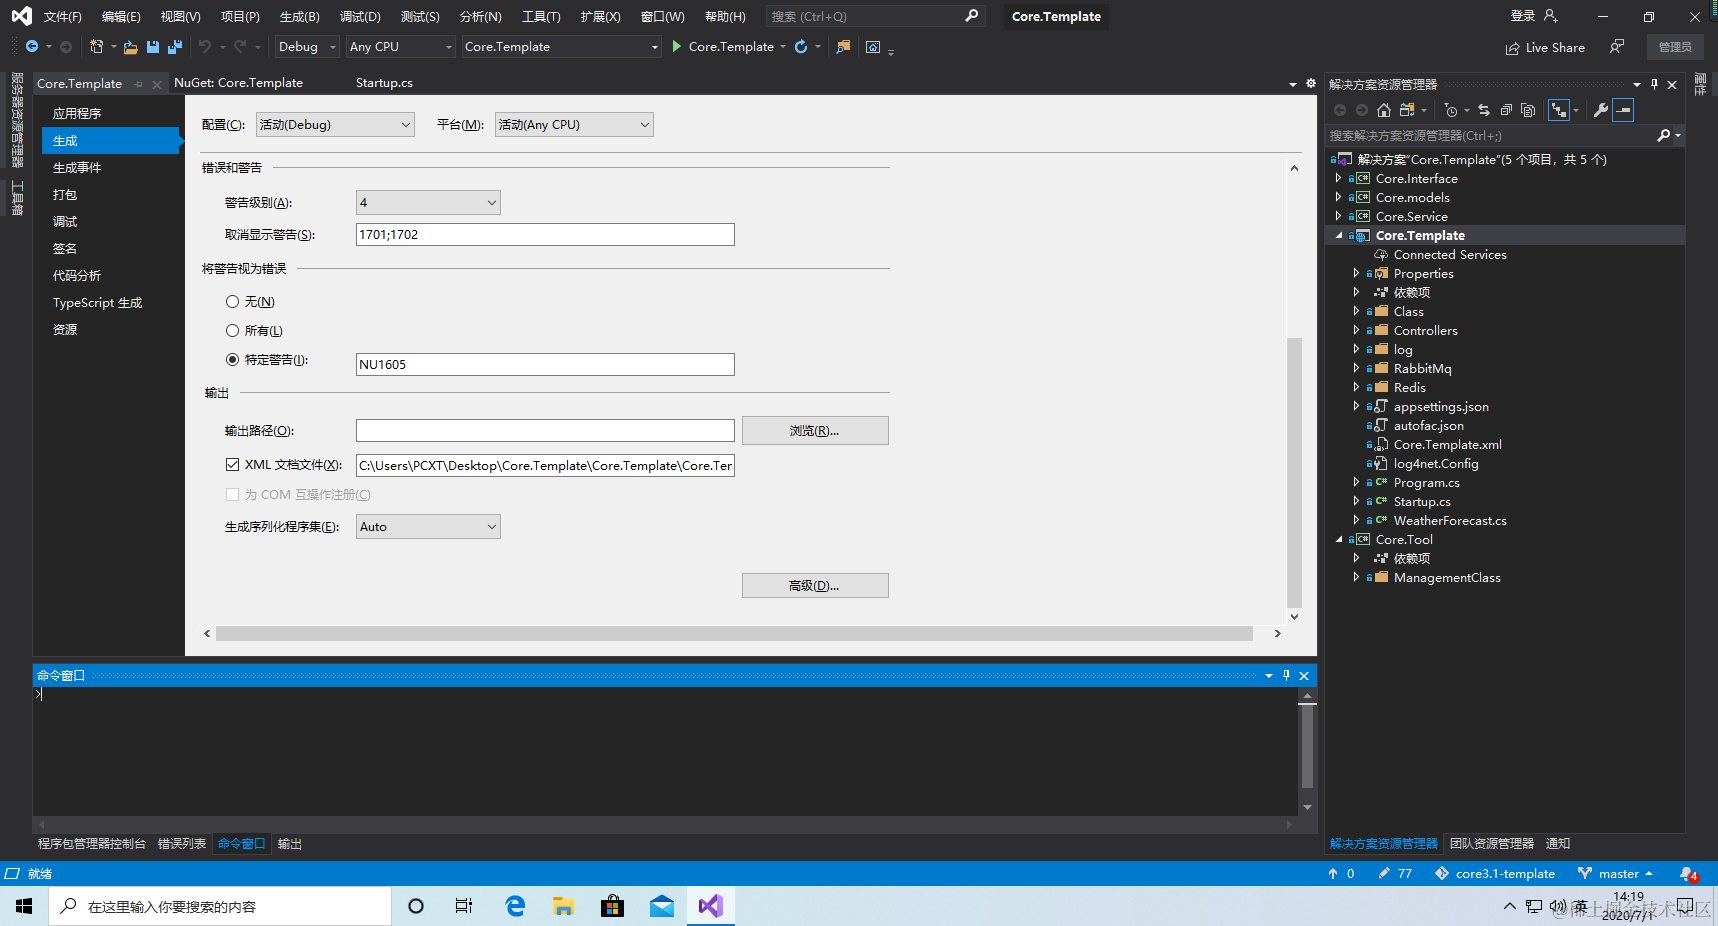Click the properties page vertical scrollbar thumb
The height and width of the screenshot is (926, 1718).
[x=1294, y=472]
